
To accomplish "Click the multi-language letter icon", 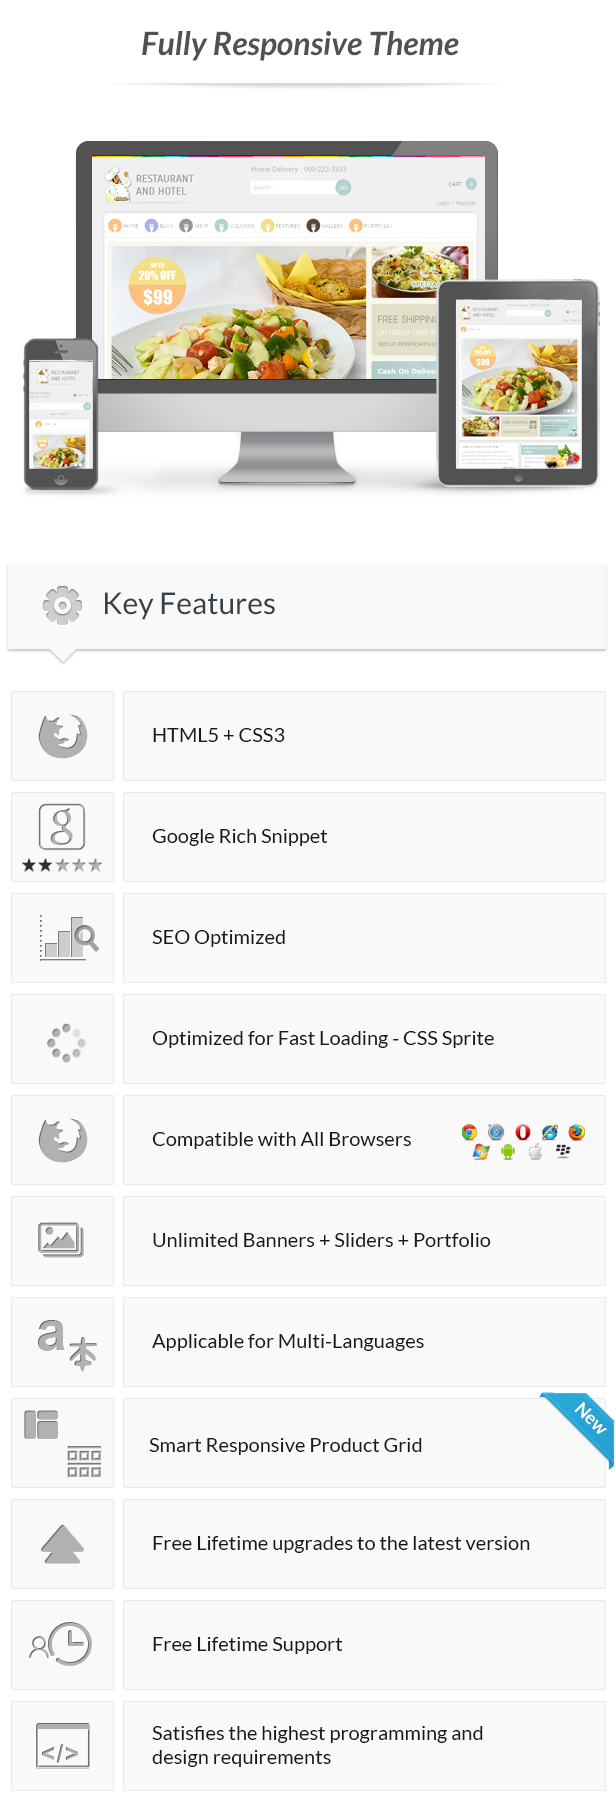I will pos(67,1343).
